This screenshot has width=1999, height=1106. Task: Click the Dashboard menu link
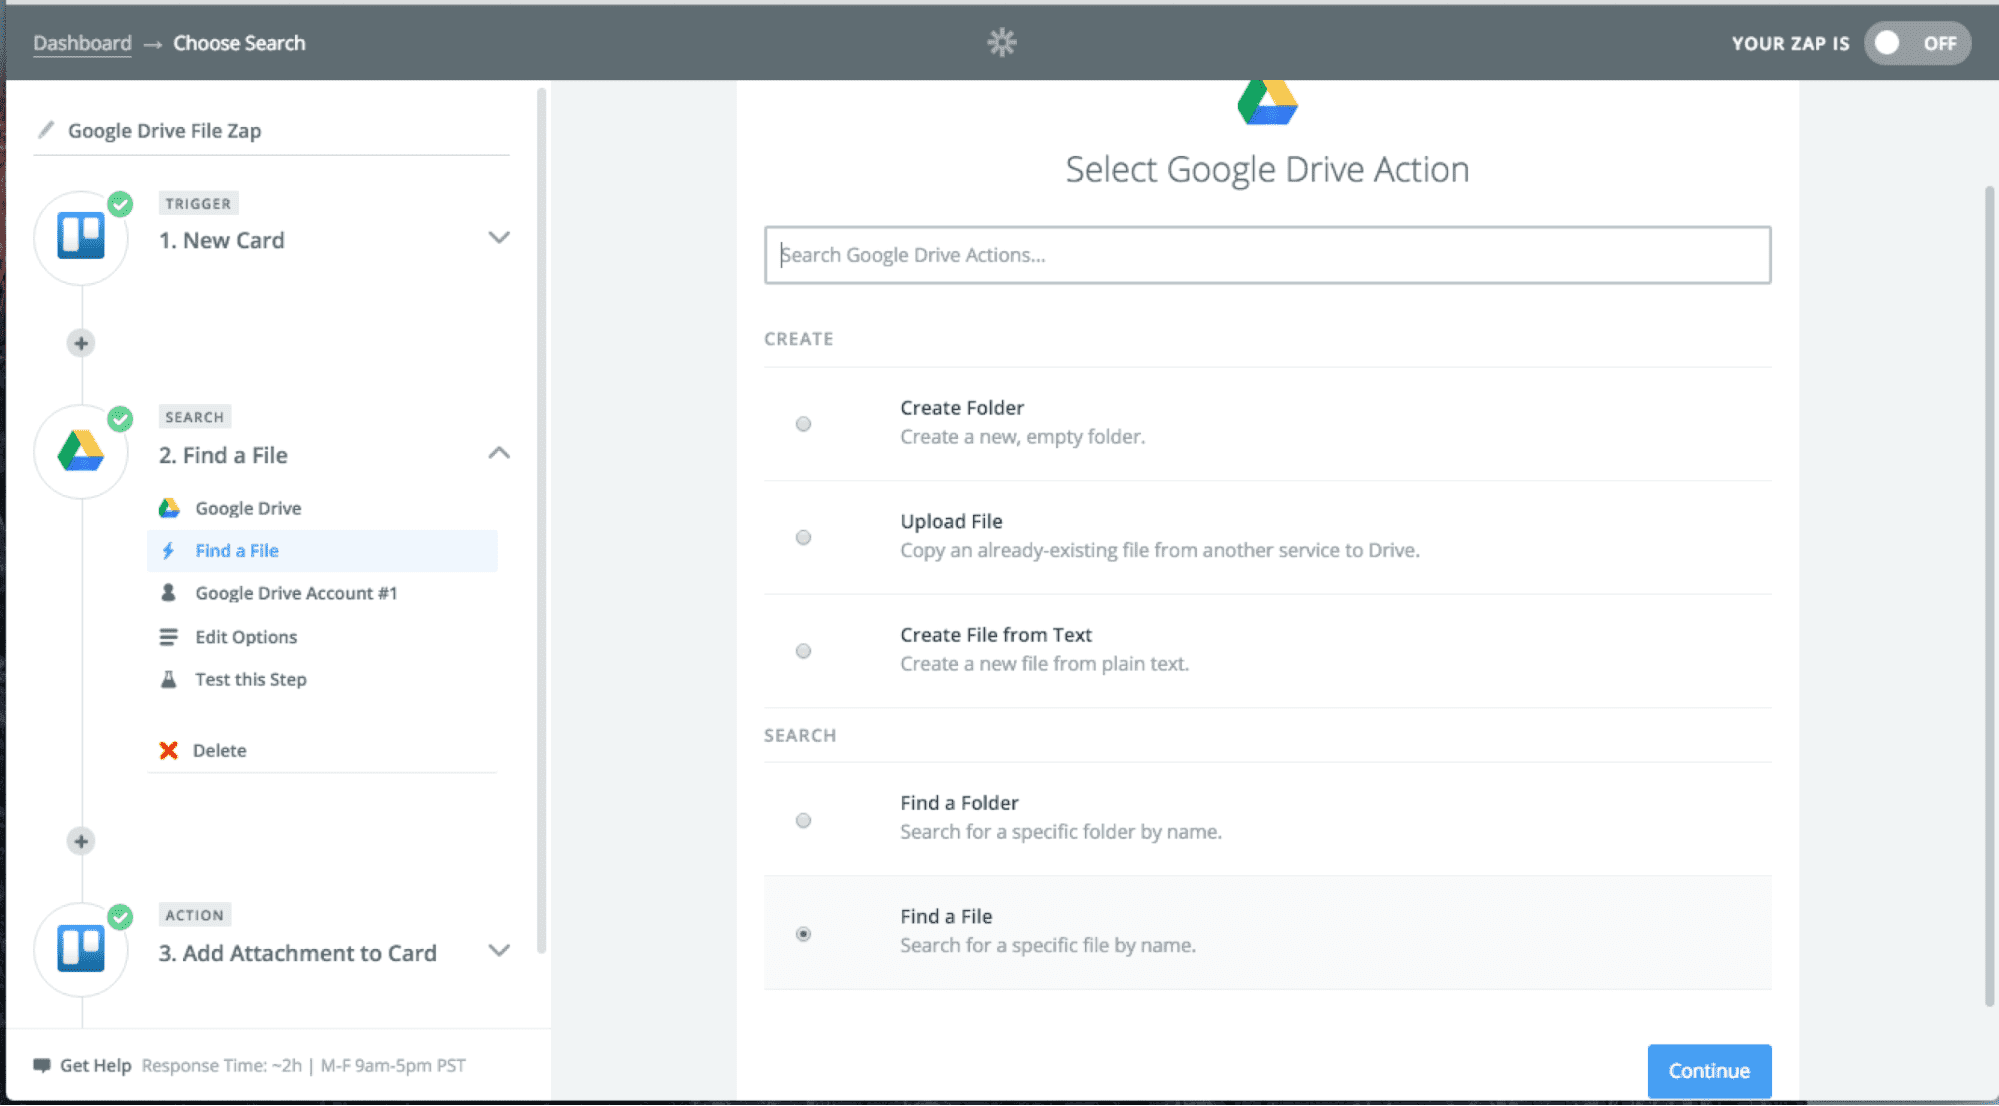82,42
